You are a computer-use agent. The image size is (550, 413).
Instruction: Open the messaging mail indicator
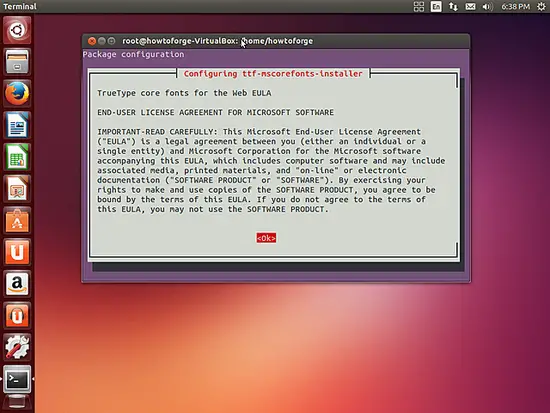(470, 6)
